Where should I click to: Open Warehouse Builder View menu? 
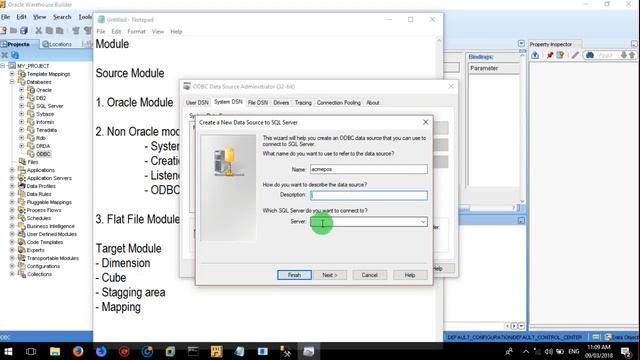tap(40, 17)
